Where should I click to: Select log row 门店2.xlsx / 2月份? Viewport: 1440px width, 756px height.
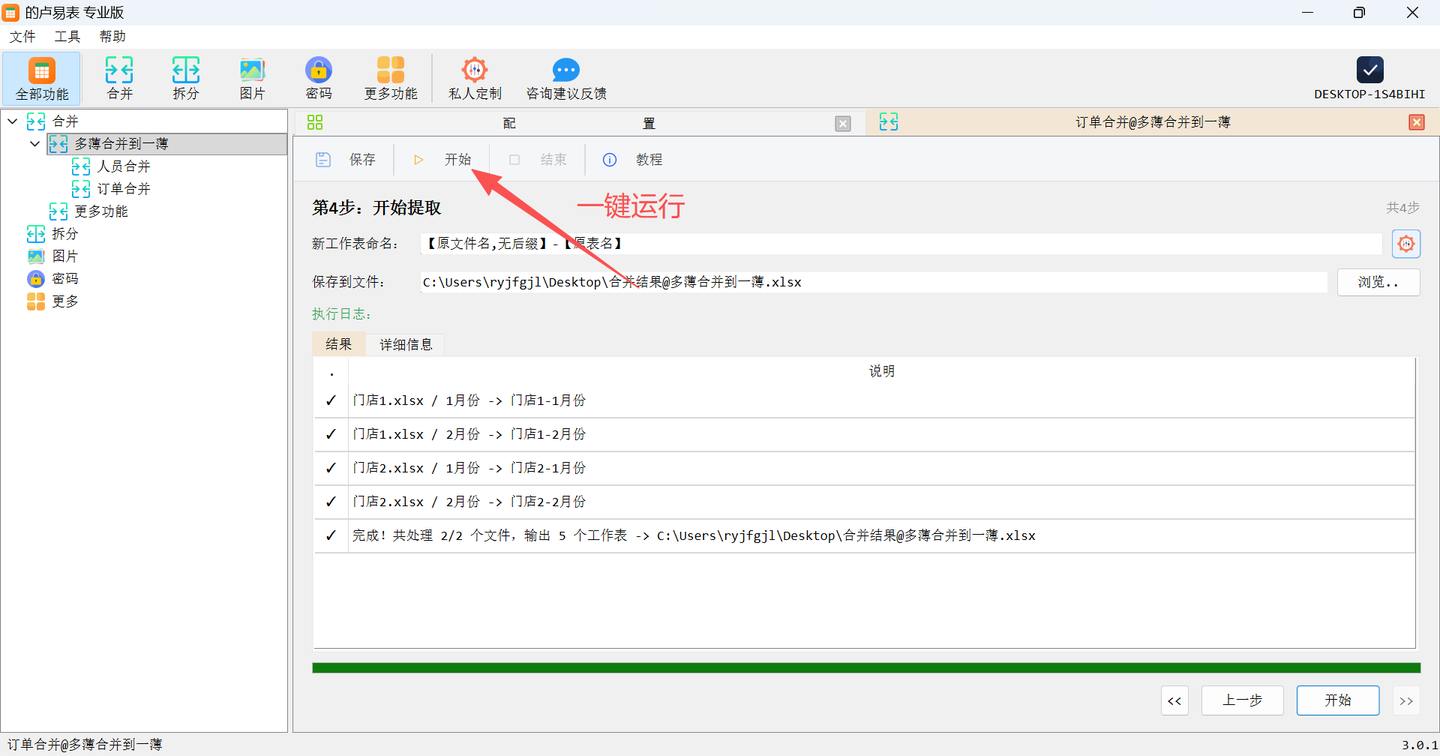coord(865,502)
